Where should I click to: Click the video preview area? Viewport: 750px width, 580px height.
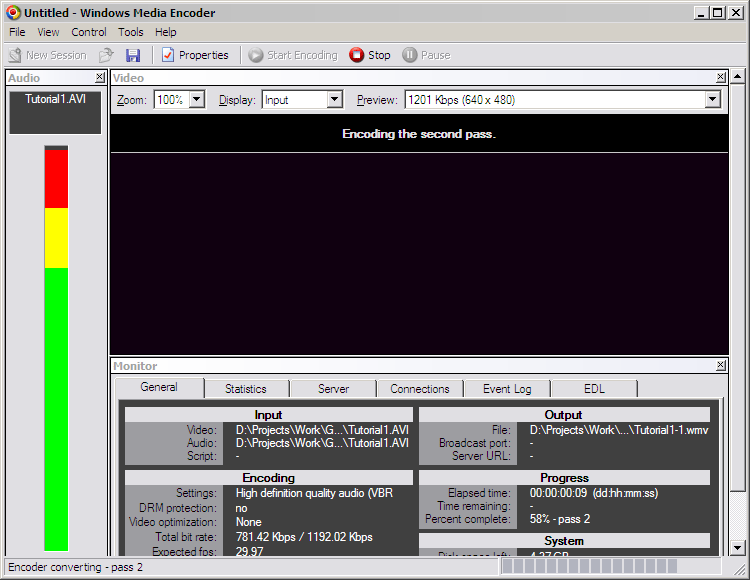point(419,254)
